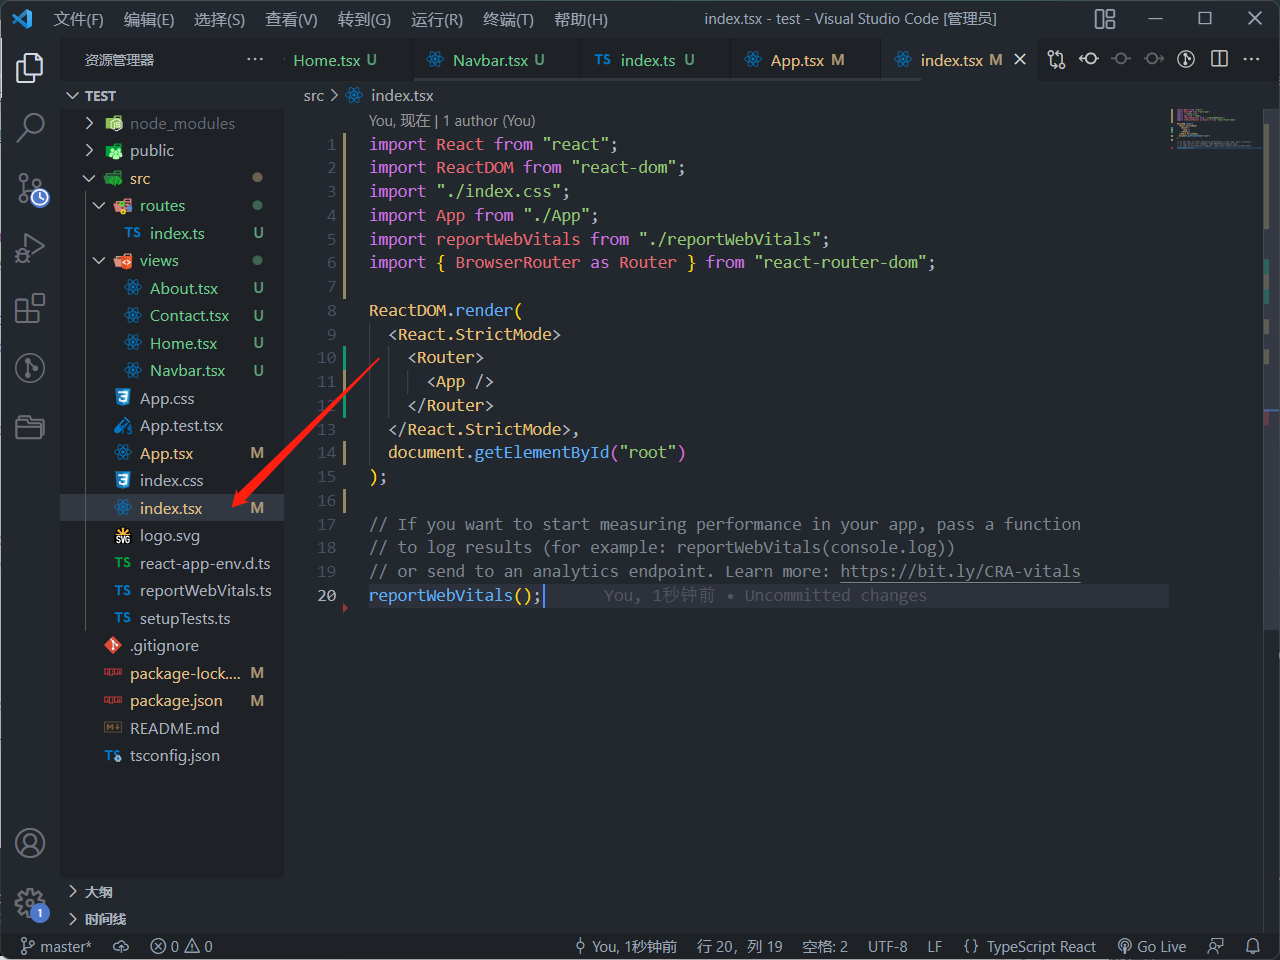Viewport: 1280px width, 960px height.
Task: Open Source Control view icon
Action: tap(30, 188)
